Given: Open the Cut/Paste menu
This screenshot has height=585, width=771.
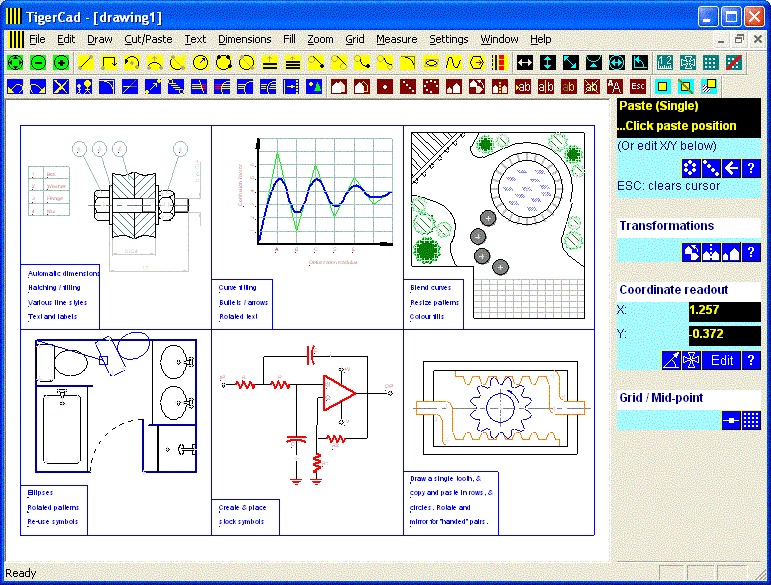Looking at the screenshot, I should tap(148, 39).
